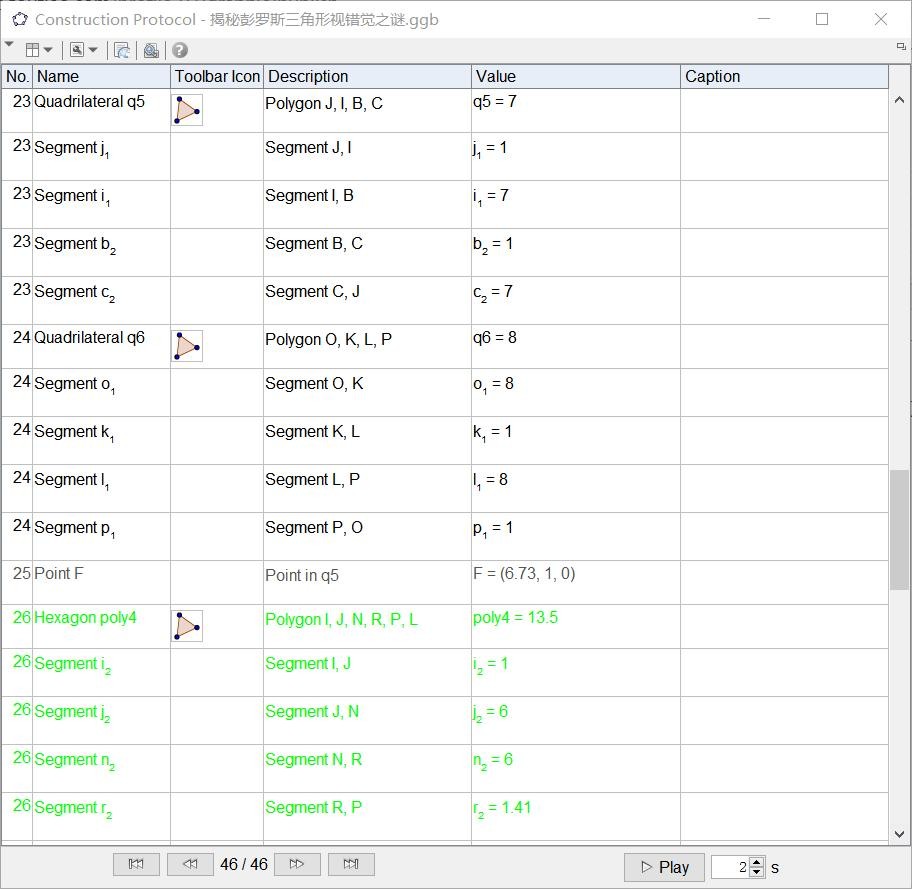Click the Value column header
Viewport: 912px width, 889px height.
point(575,76)
